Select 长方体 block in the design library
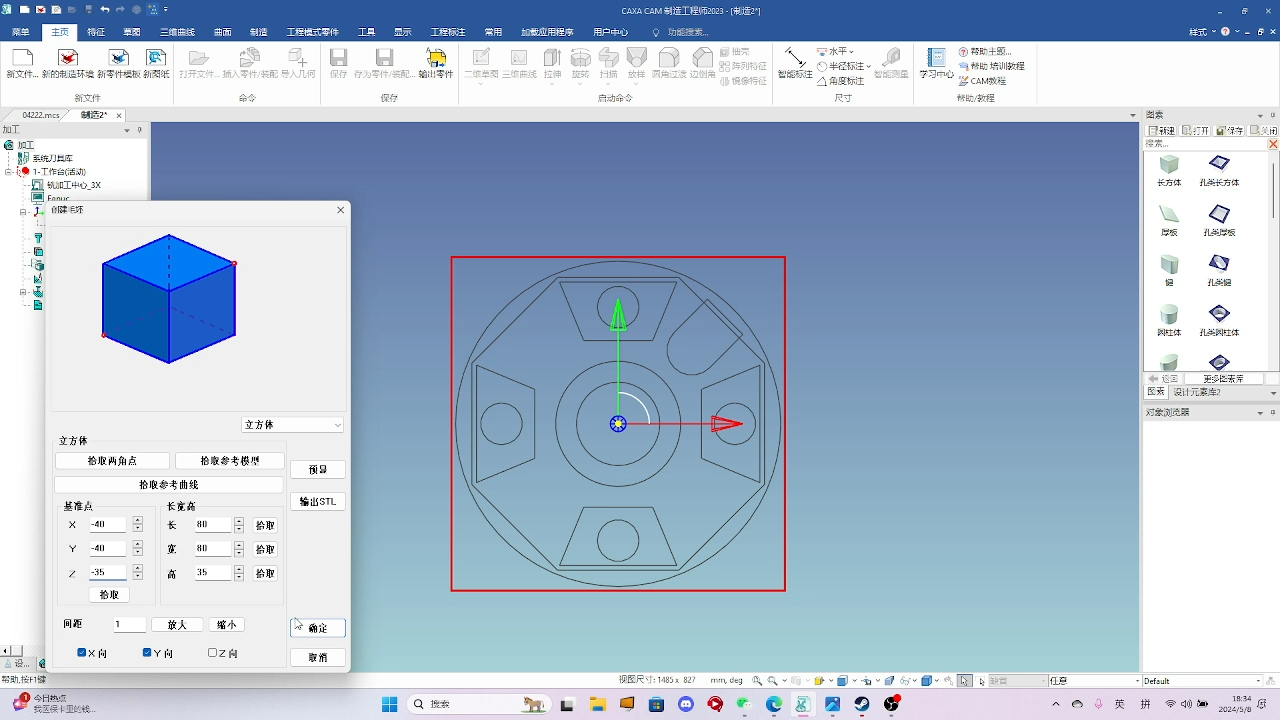The height and width of the screenshot is (720, 1280). (1169, 171)
